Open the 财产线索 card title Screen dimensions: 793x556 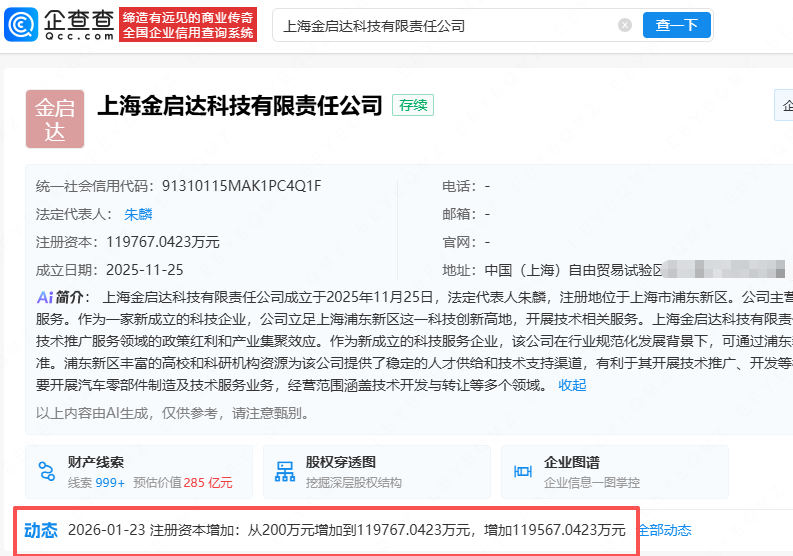[96, 462]
